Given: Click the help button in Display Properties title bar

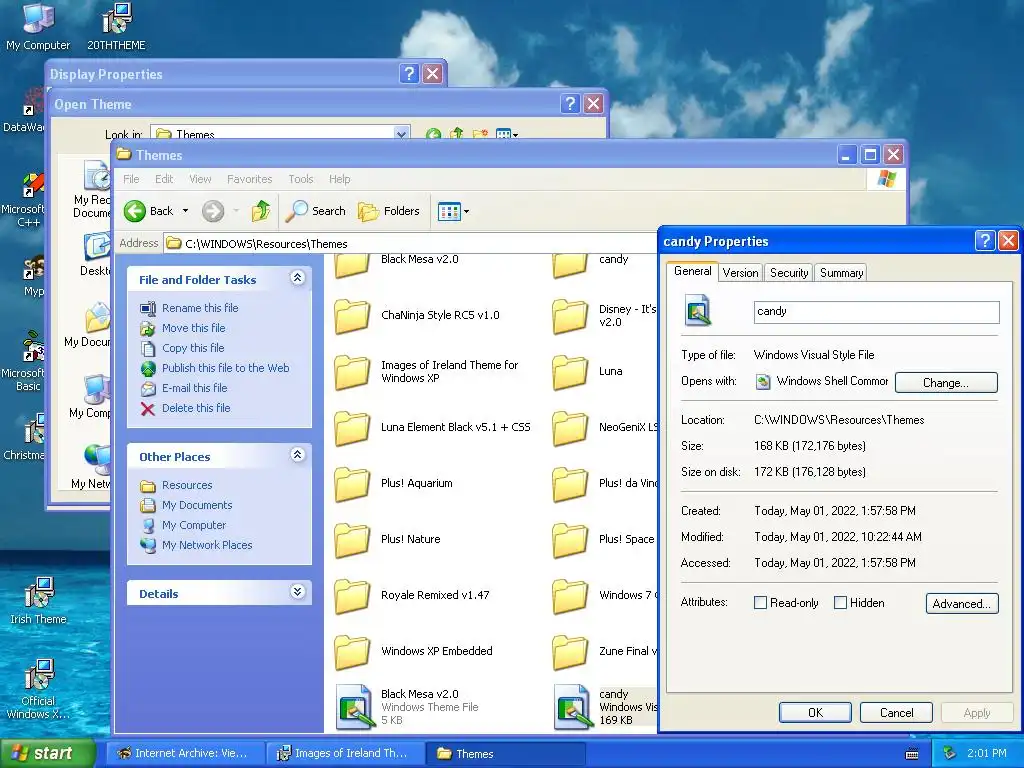Looking at the screenshot, I should [409, 74].
